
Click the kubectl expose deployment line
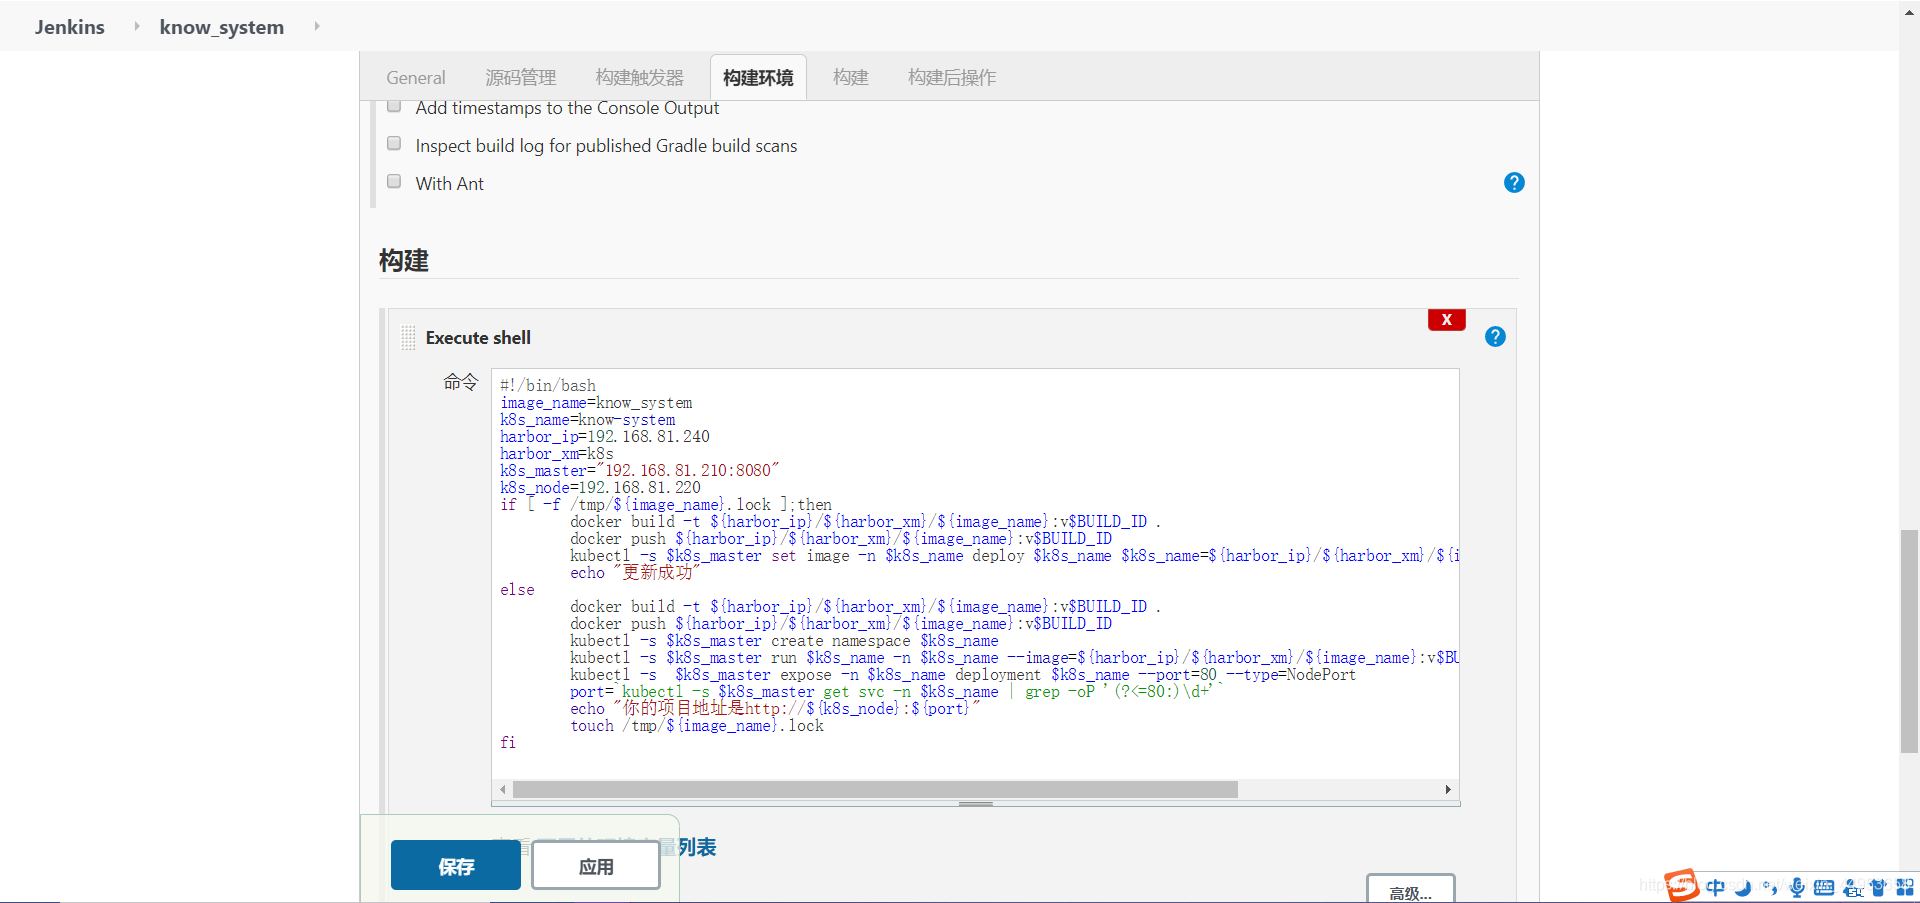coord(963,675)
